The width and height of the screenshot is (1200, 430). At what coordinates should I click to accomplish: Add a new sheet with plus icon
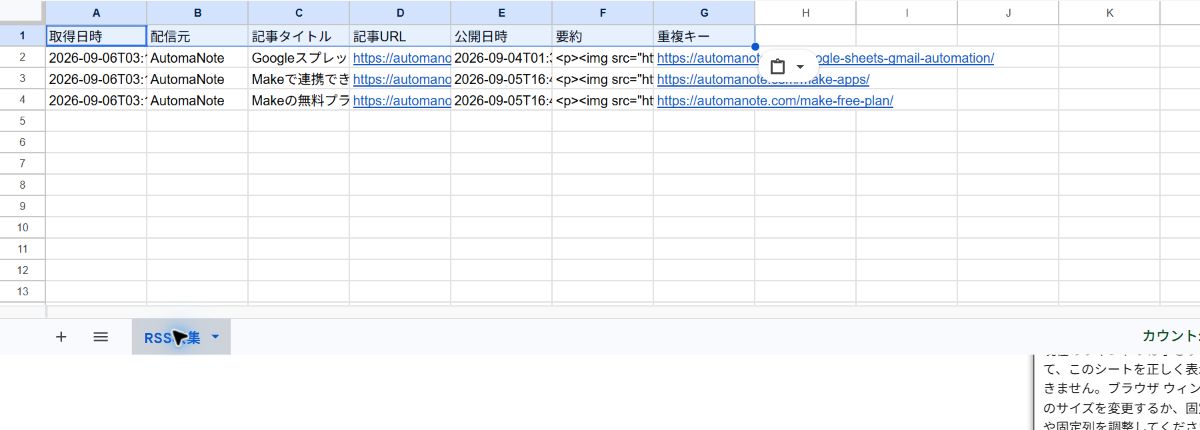coord(61,337)
